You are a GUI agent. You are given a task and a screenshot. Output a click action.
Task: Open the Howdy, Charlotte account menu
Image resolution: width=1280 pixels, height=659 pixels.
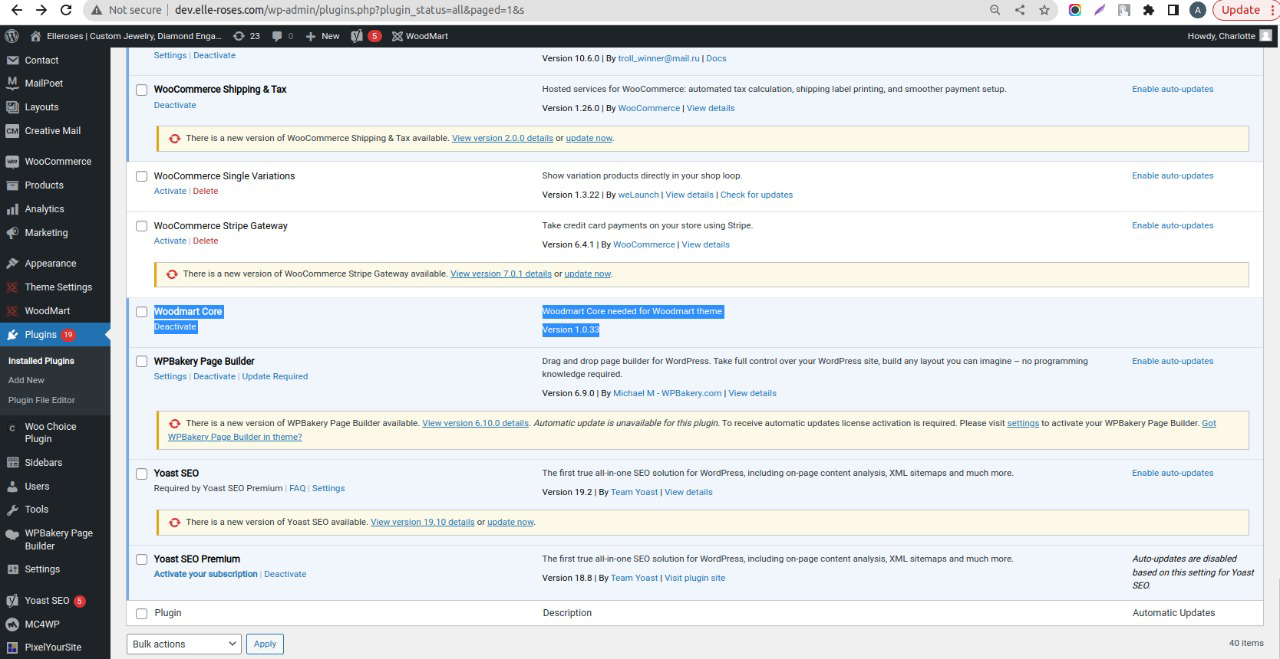coord(1229,36)
